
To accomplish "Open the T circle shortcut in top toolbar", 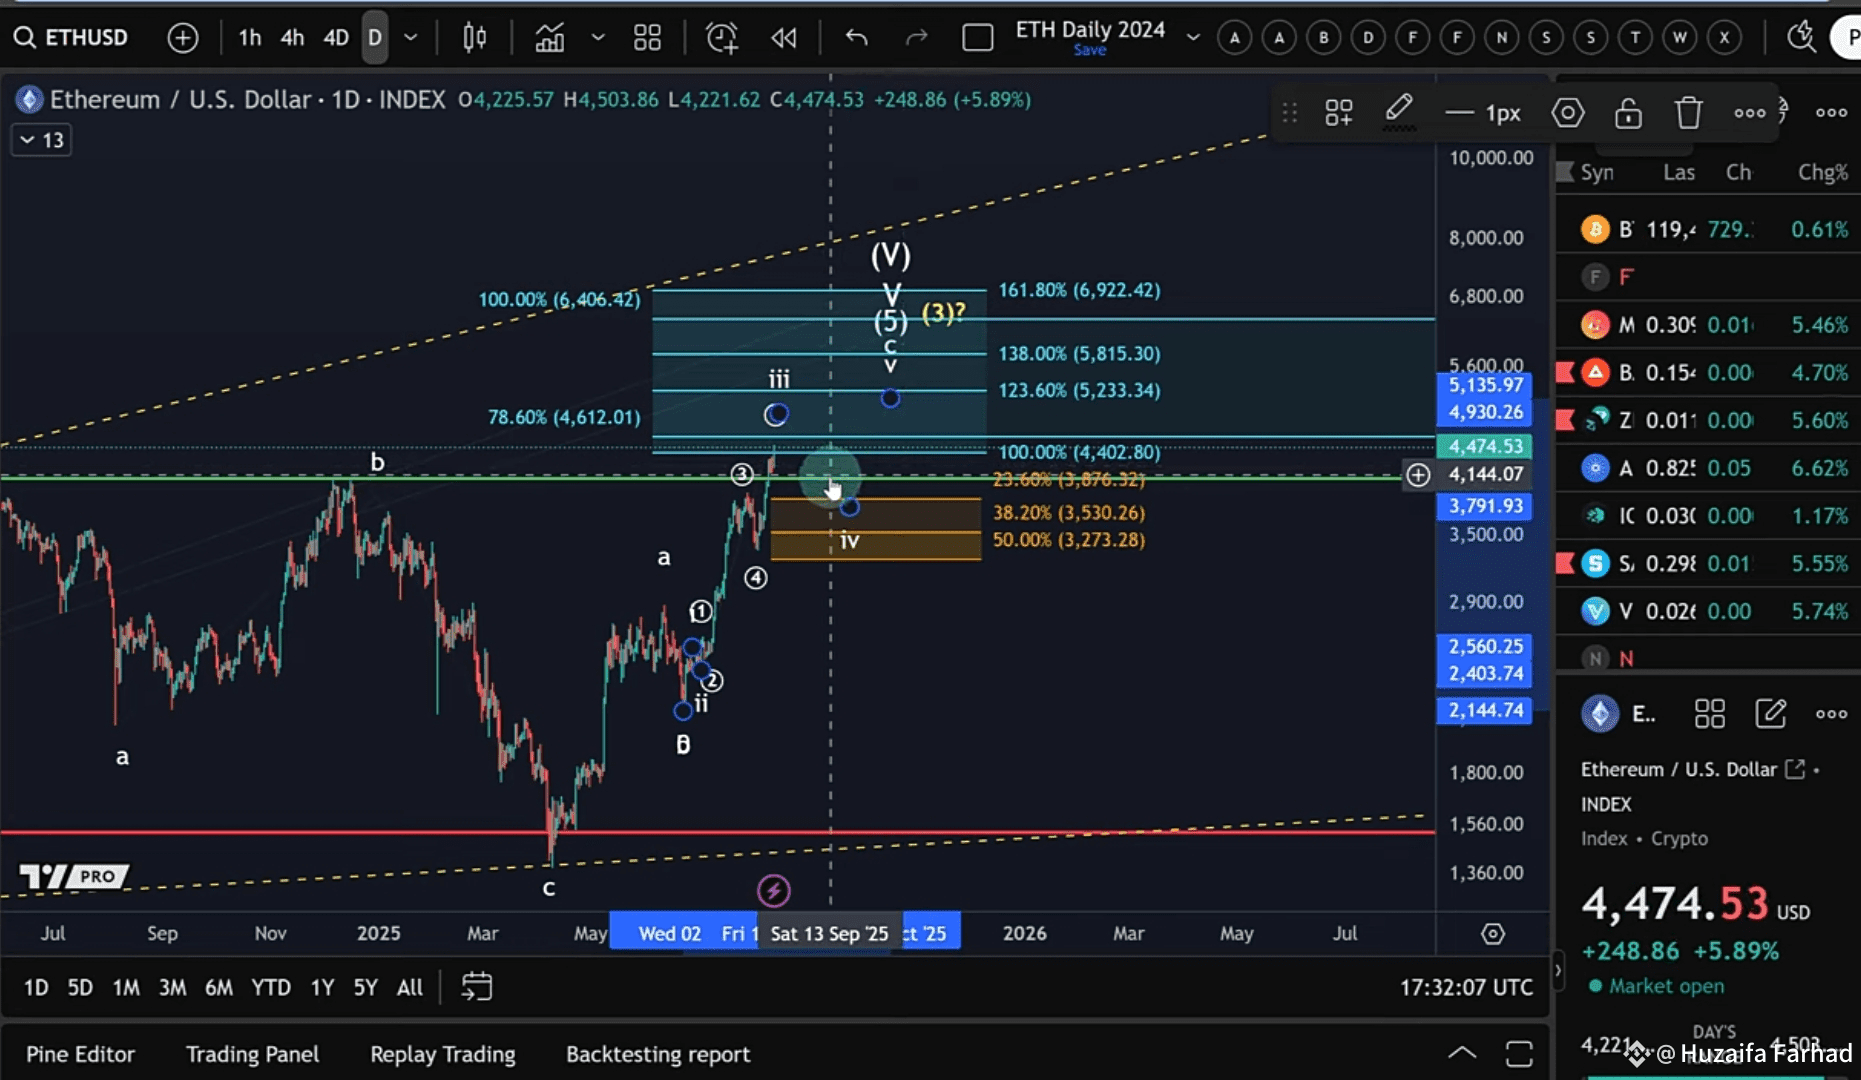I will [x=1635, y=38].
